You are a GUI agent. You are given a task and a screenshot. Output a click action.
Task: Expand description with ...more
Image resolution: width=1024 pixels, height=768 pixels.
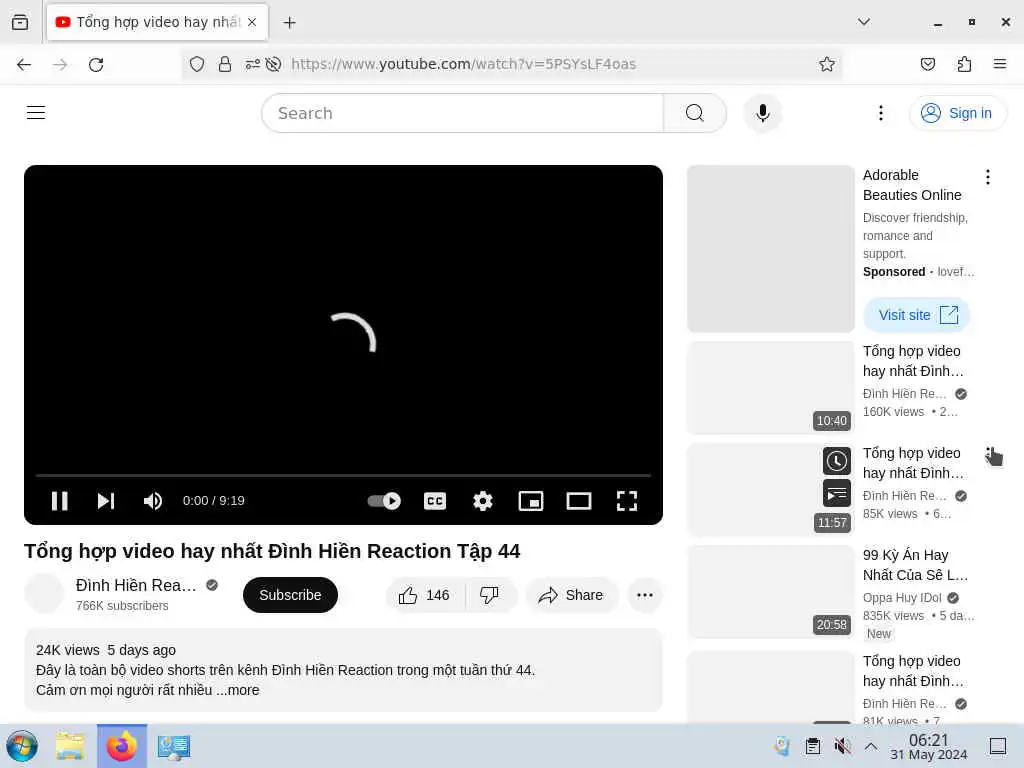click(x=238, y=690)
